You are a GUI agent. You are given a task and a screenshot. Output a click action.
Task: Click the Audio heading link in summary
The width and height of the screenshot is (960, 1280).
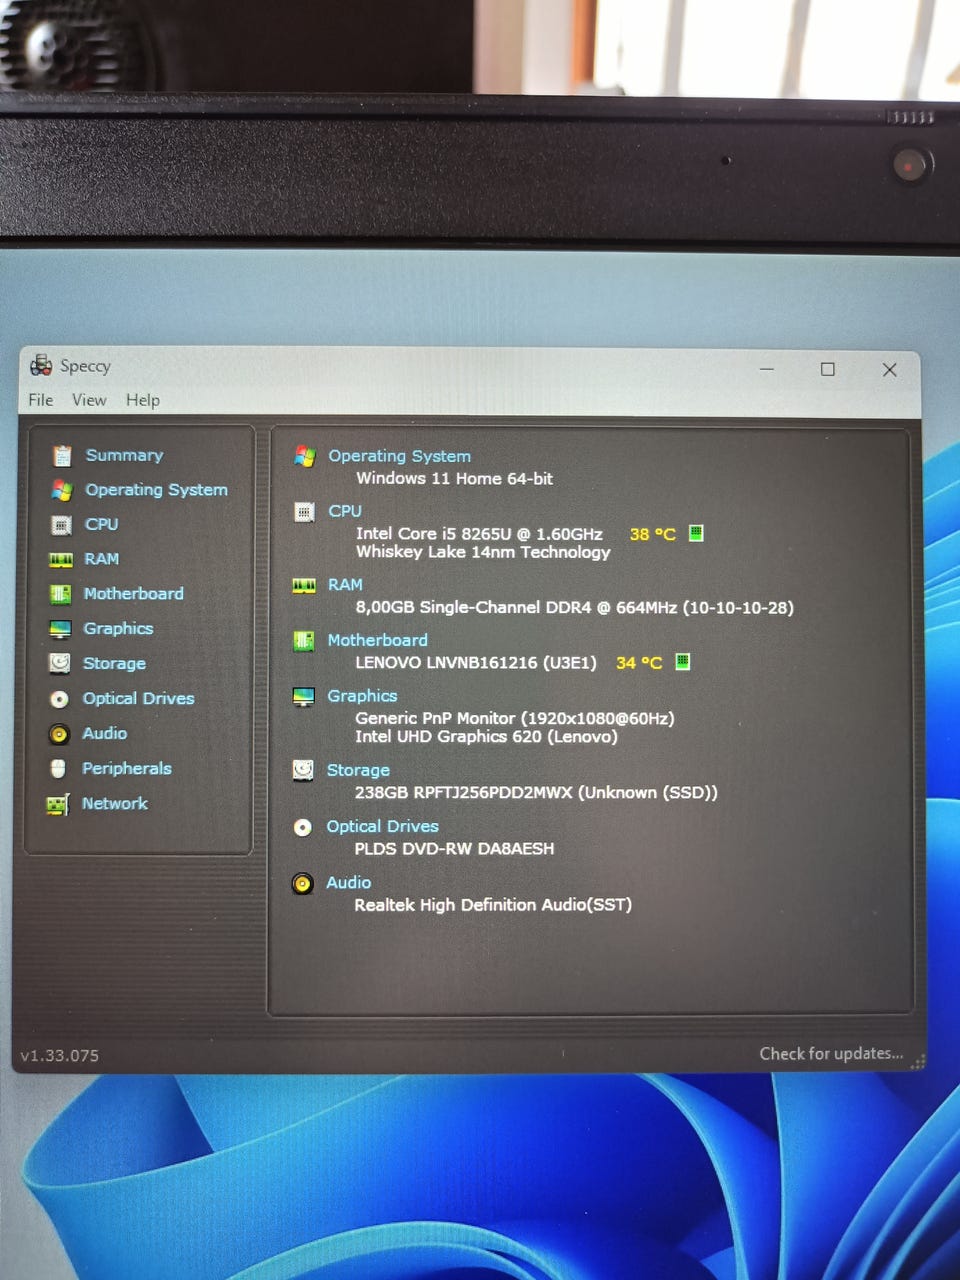[x=348, y=882]
